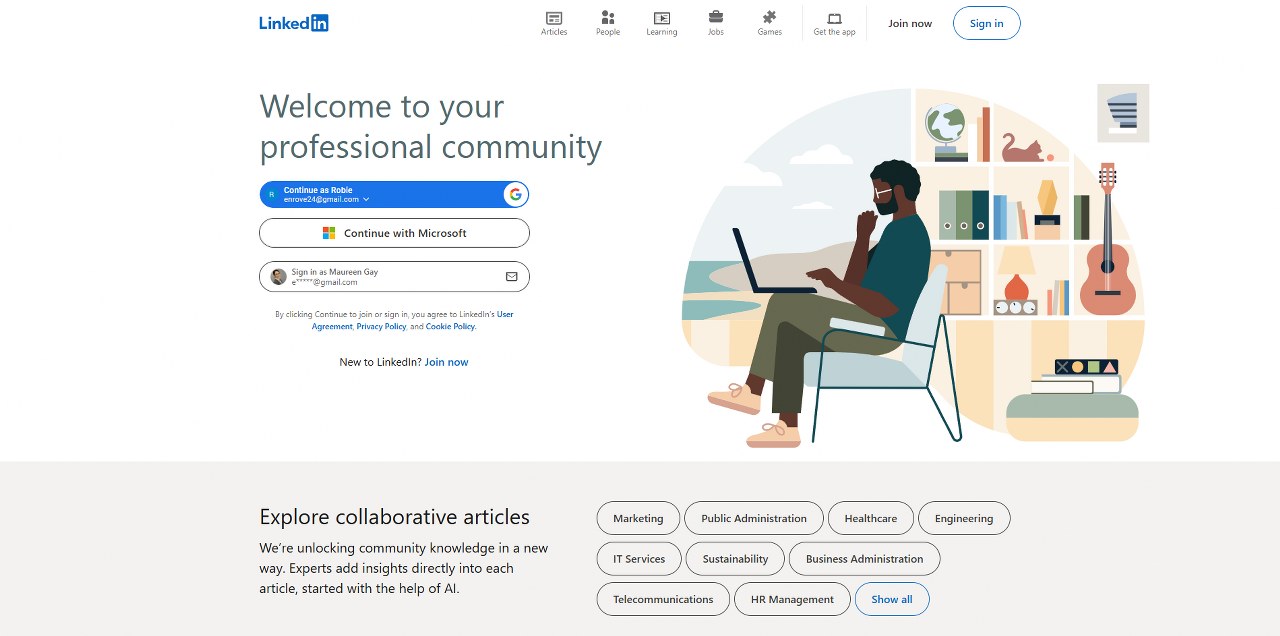Viewport: 1280px width, 636px height.
Task: Select the Engineering topic pill
Action: (964, 518)
